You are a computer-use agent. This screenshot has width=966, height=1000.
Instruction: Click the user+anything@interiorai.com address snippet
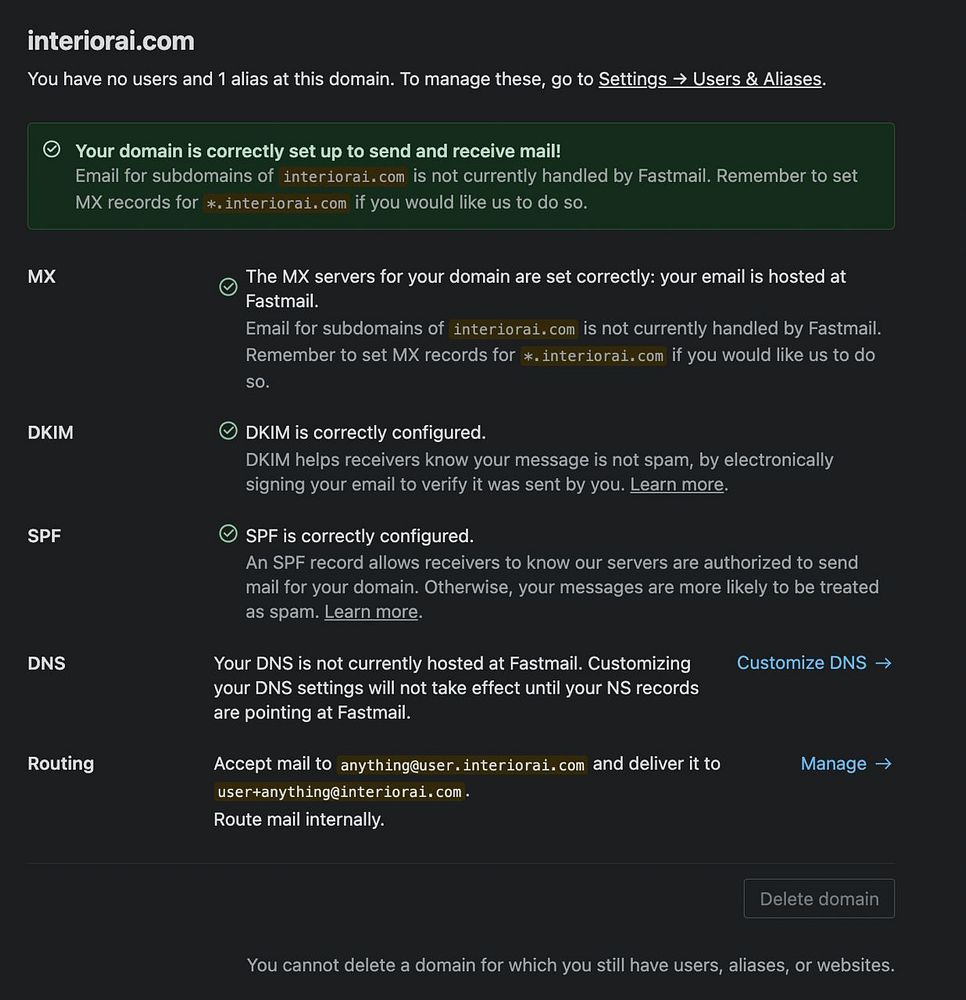340,792
